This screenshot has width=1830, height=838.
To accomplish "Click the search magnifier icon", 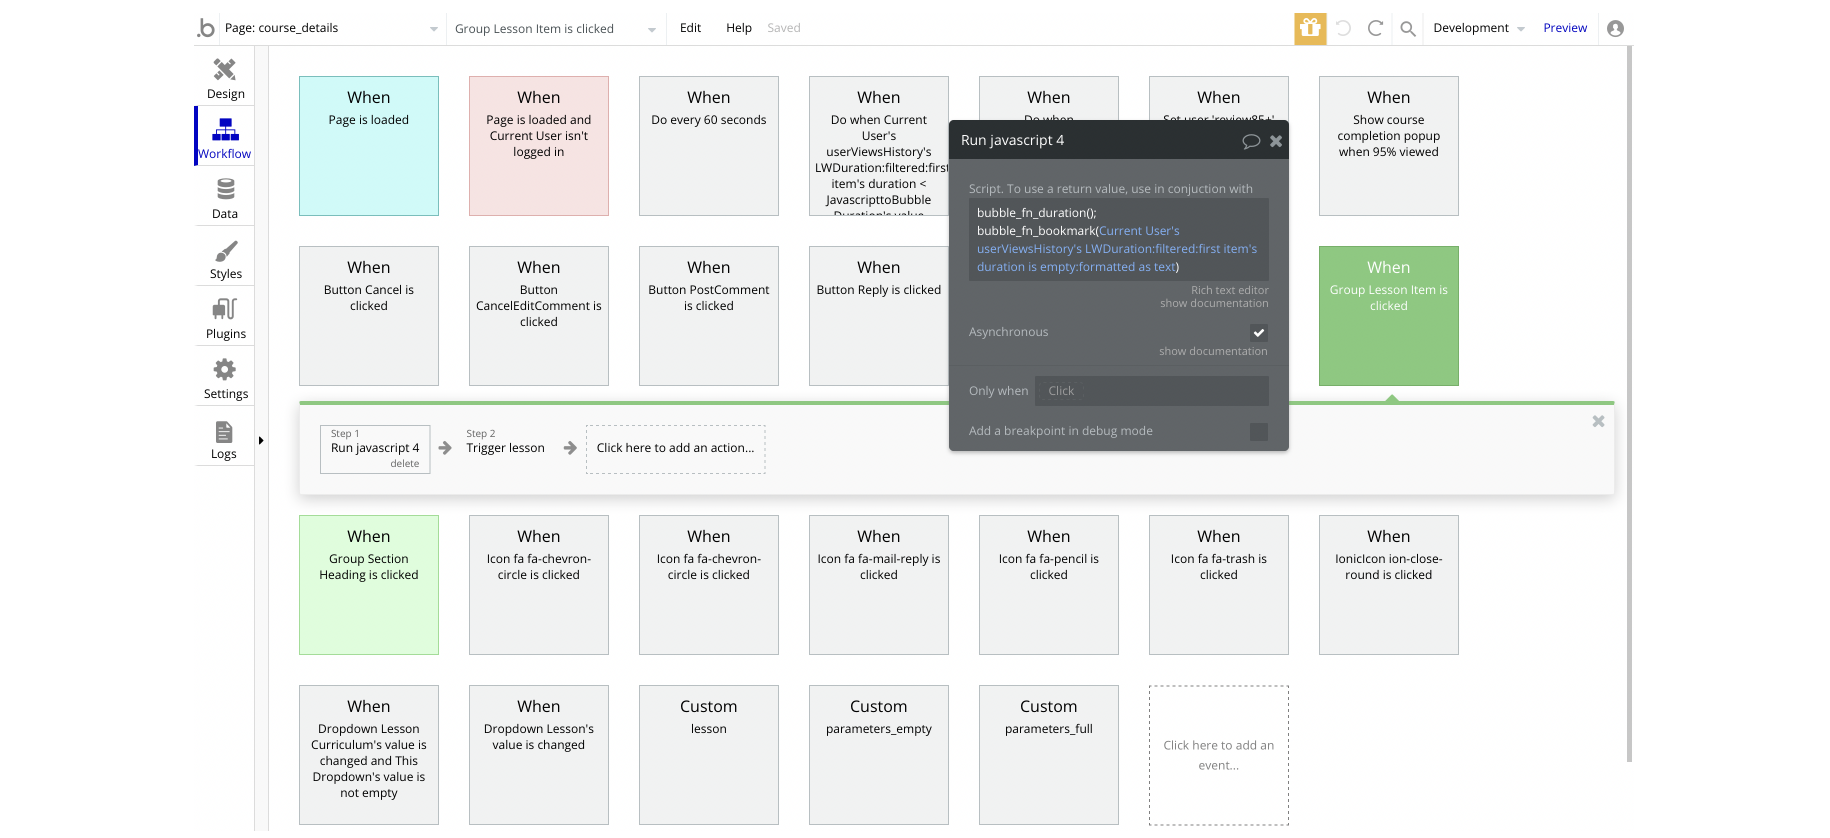I will coord(1407,29).
